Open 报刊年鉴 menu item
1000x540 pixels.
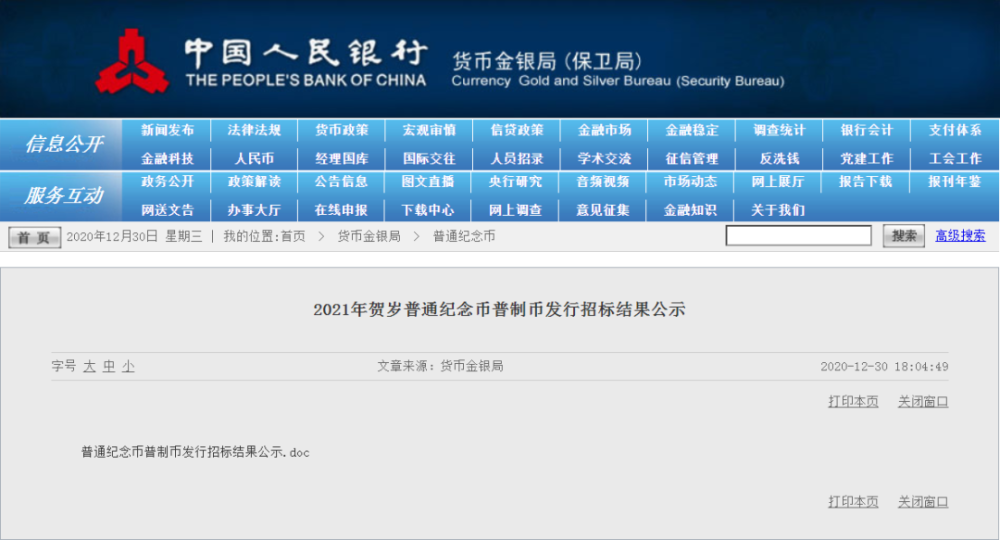955,181
